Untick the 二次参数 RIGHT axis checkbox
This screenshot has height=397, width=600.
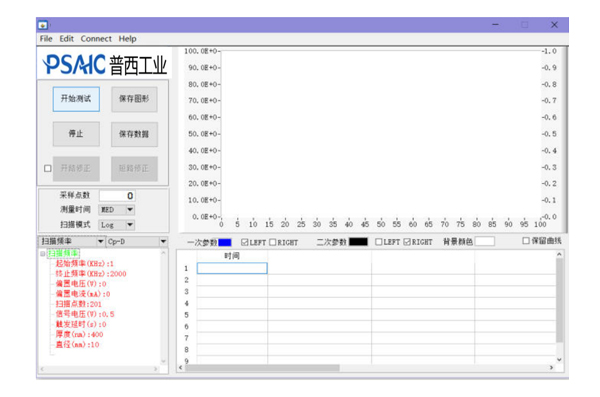click(x=407, y=242)
